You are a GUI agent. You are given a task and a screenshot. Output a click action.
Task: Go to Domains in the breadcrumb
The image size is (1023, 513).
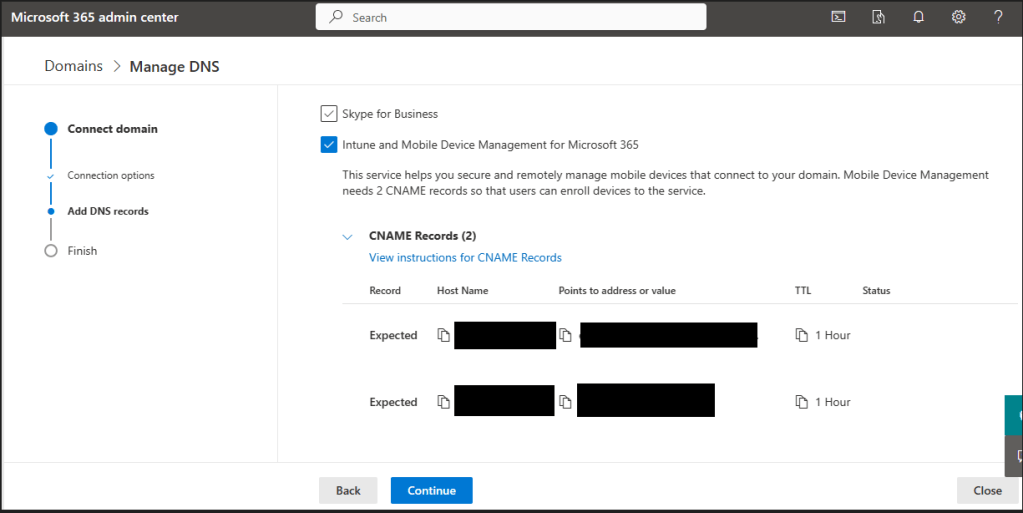click(73, 66)
